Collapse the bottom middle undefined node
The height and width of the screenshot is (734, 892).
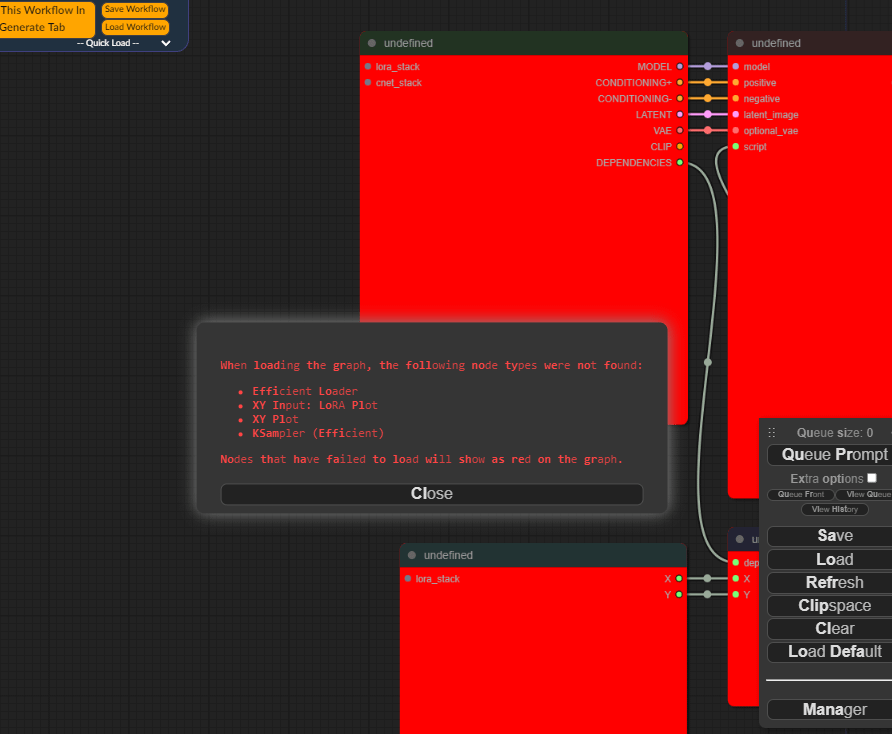click(412, 555)
